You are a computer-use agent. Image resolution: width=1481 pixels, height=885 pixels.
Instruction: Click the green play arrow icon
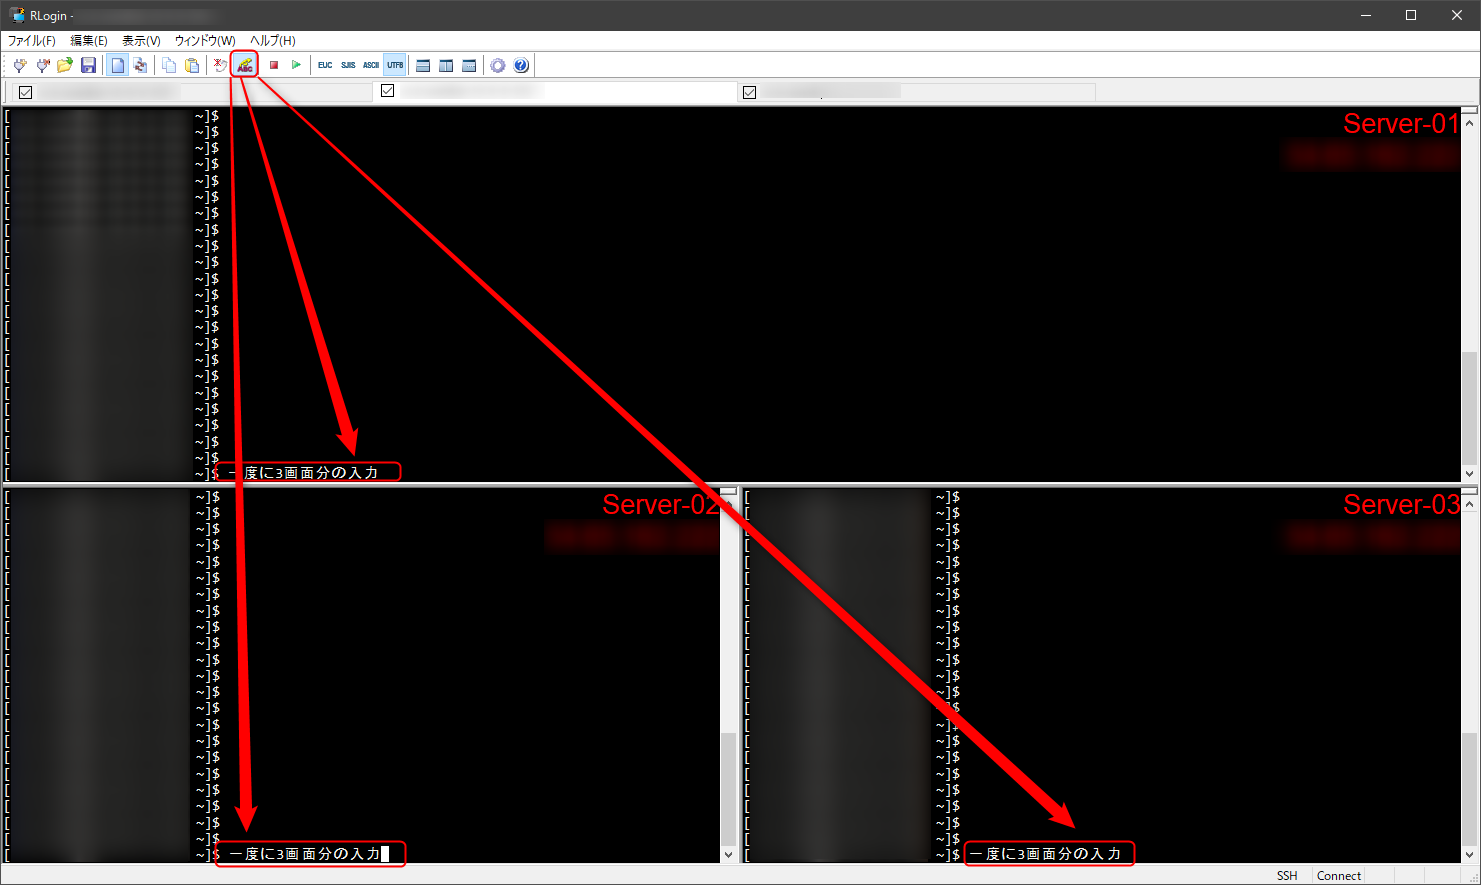(x=296, y=65)
